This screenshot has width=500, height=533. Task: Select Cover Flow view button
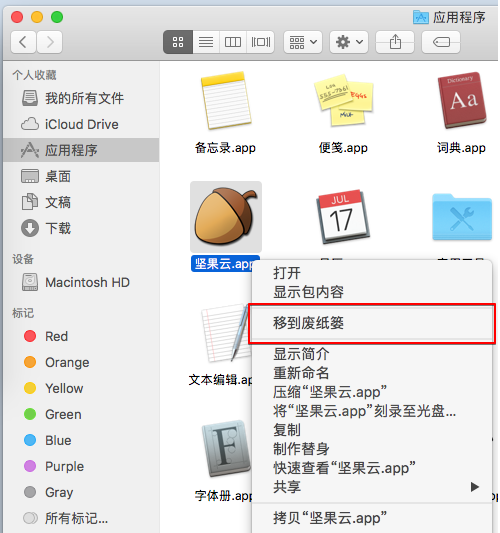point(260,42)
